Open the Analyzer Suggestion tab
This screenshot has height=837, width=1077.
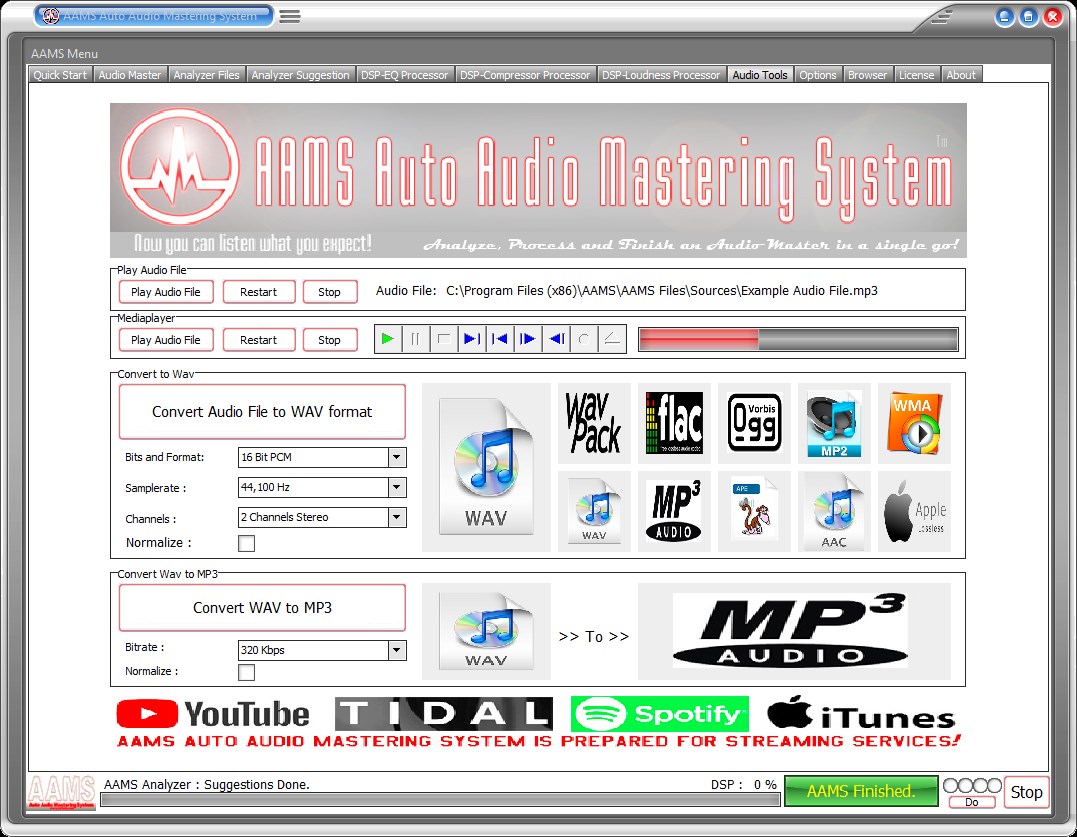click(x=300, y=73)
